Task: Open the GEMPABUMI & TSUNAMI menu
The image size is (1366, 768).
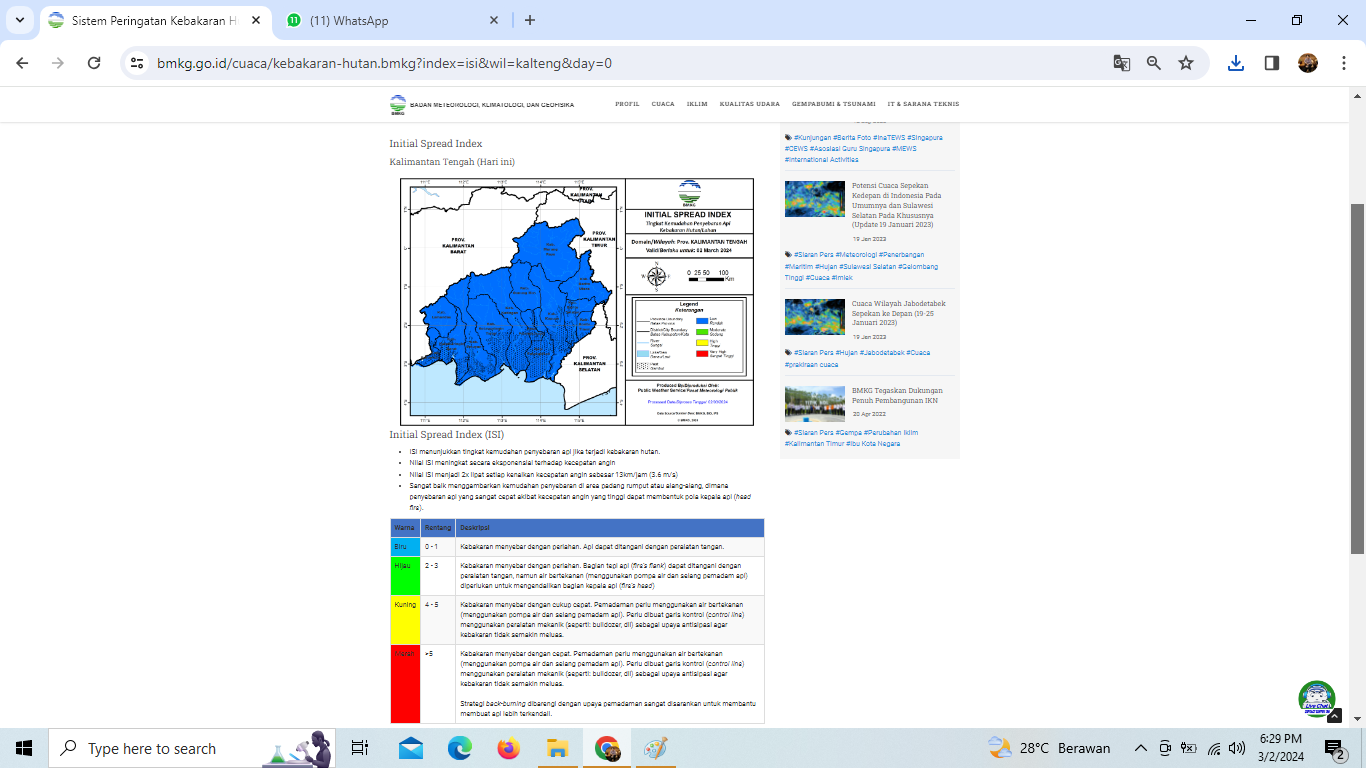Action: [x=834, y=104]
